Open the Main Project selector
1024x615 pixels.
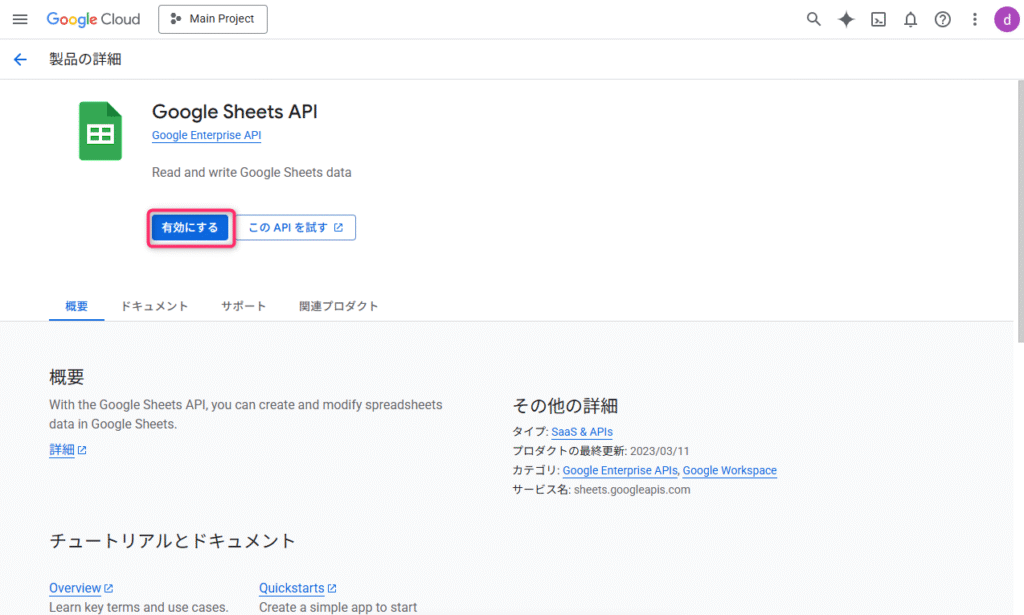point(213,19)
